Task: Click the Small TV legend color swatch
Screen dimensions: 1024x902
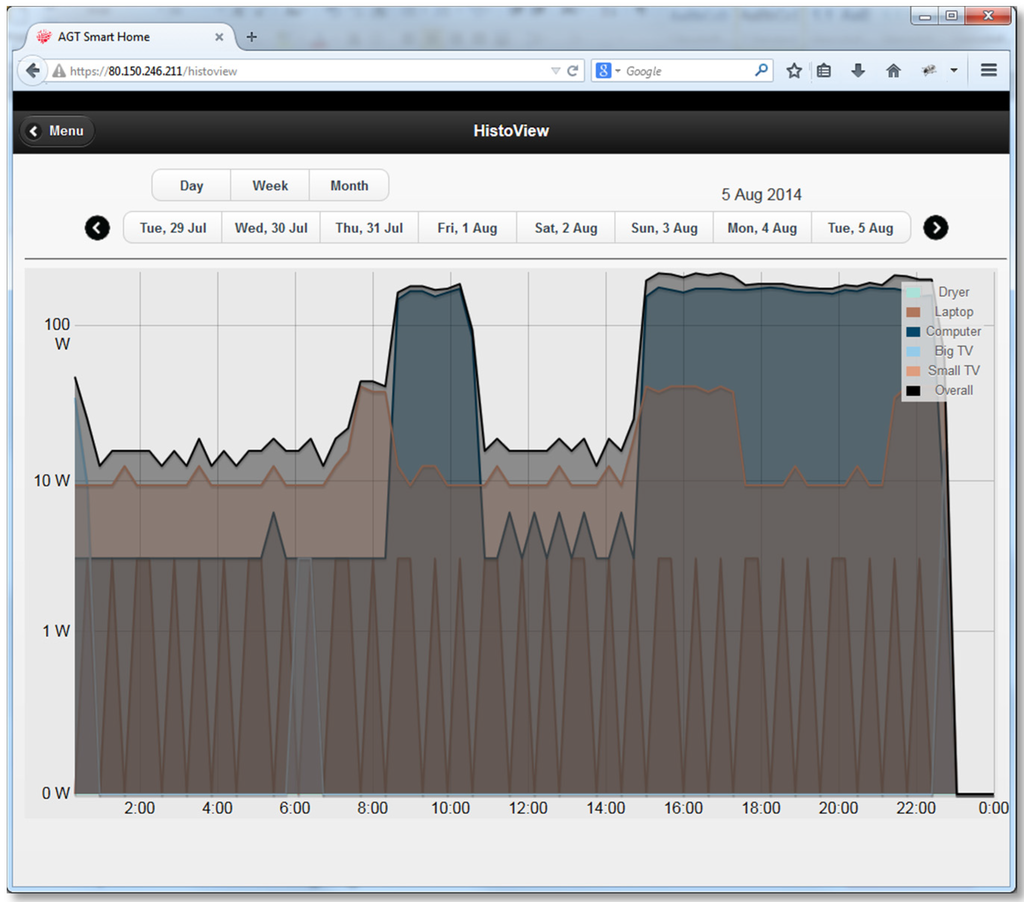Action: [x=913, y=371]
